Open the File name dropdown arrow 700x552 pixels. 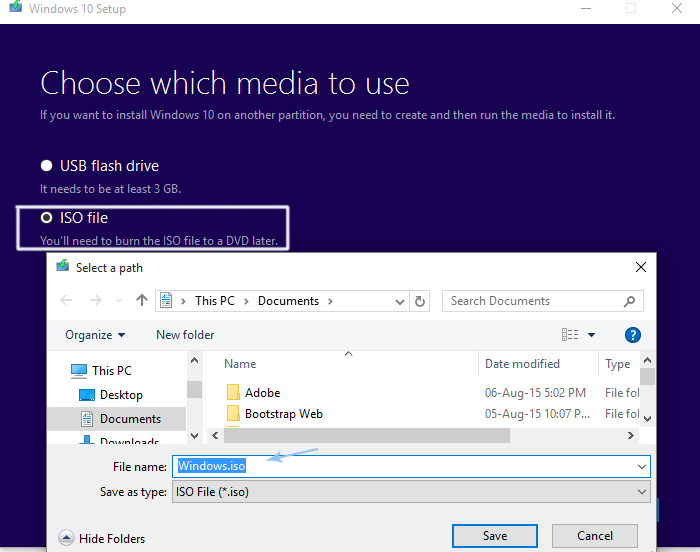coord(642,467)
